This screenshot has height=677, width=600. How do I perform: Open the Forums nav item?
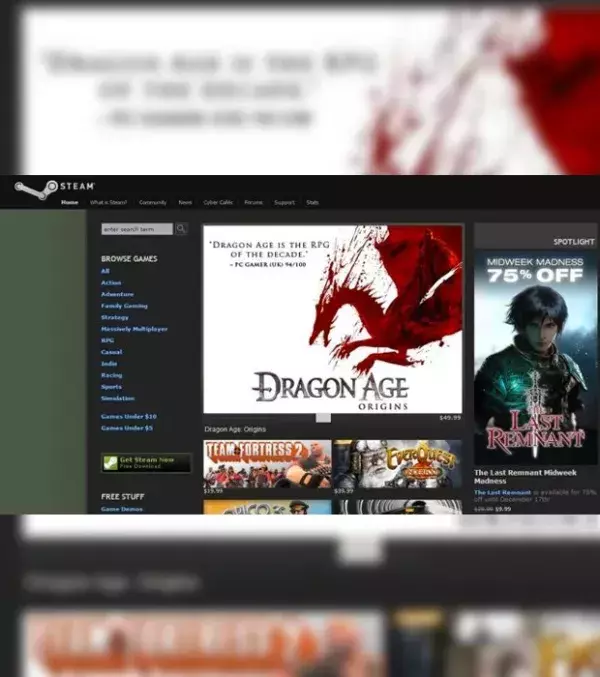tap(253, 202)
